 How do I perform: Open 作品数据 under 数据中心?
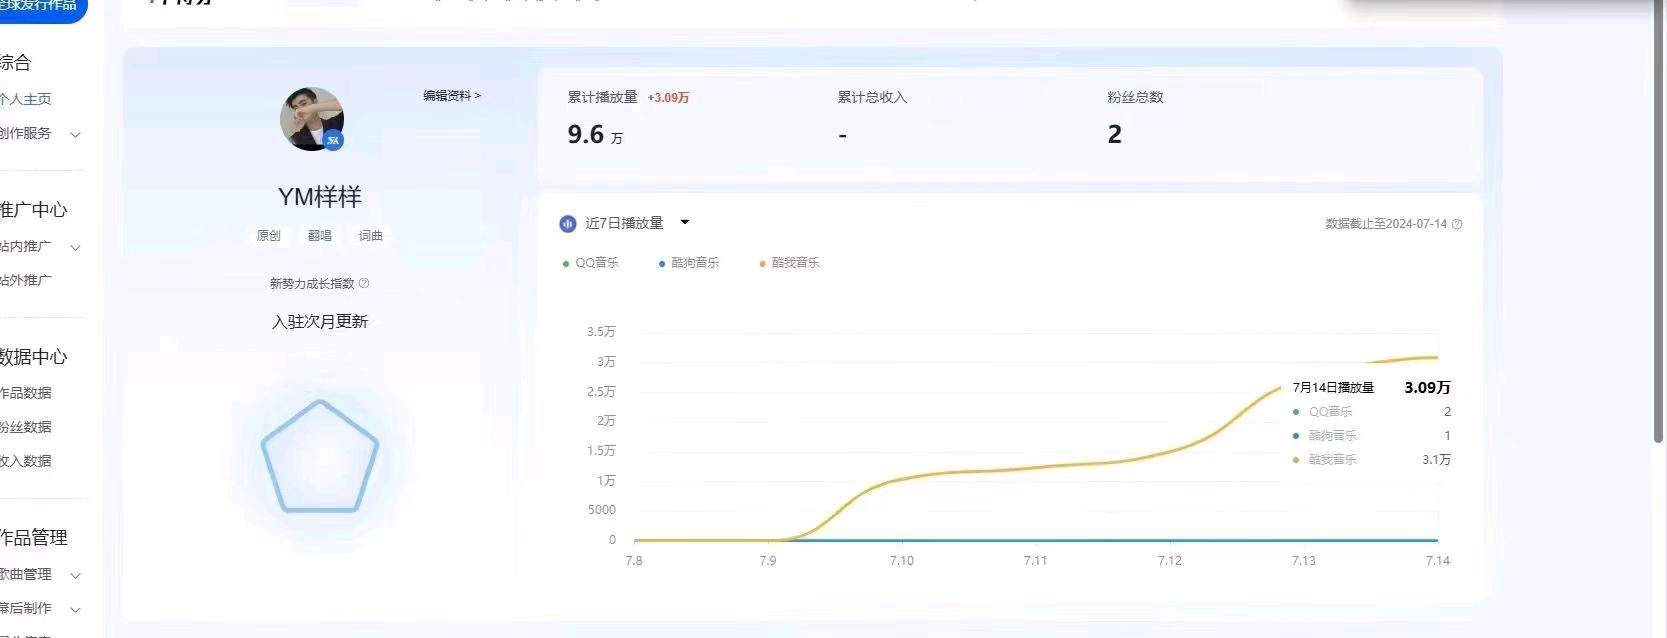coord(26,393)
